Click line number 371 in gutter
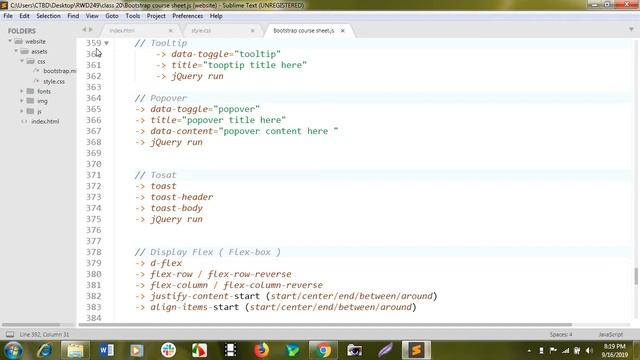The height and width of the screenshot is (360, 640). pos(93,175)
